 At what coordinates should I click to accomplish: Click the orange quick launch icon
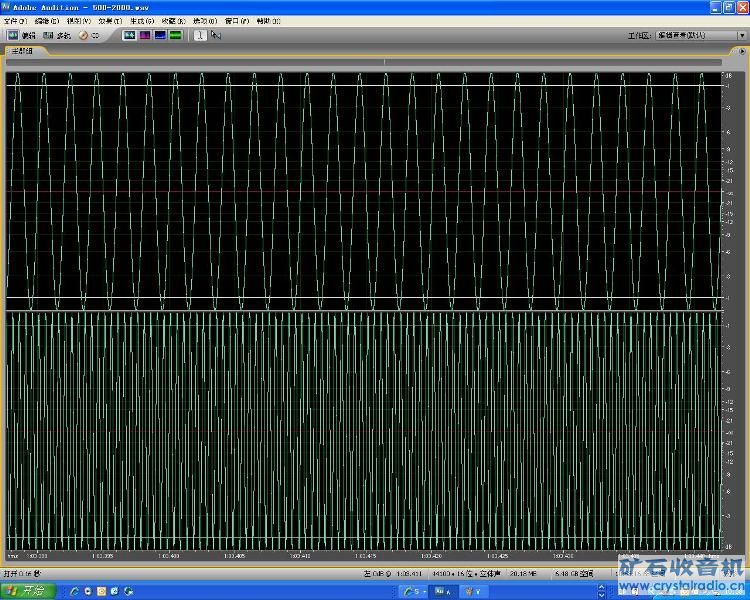tap(101, 591)
